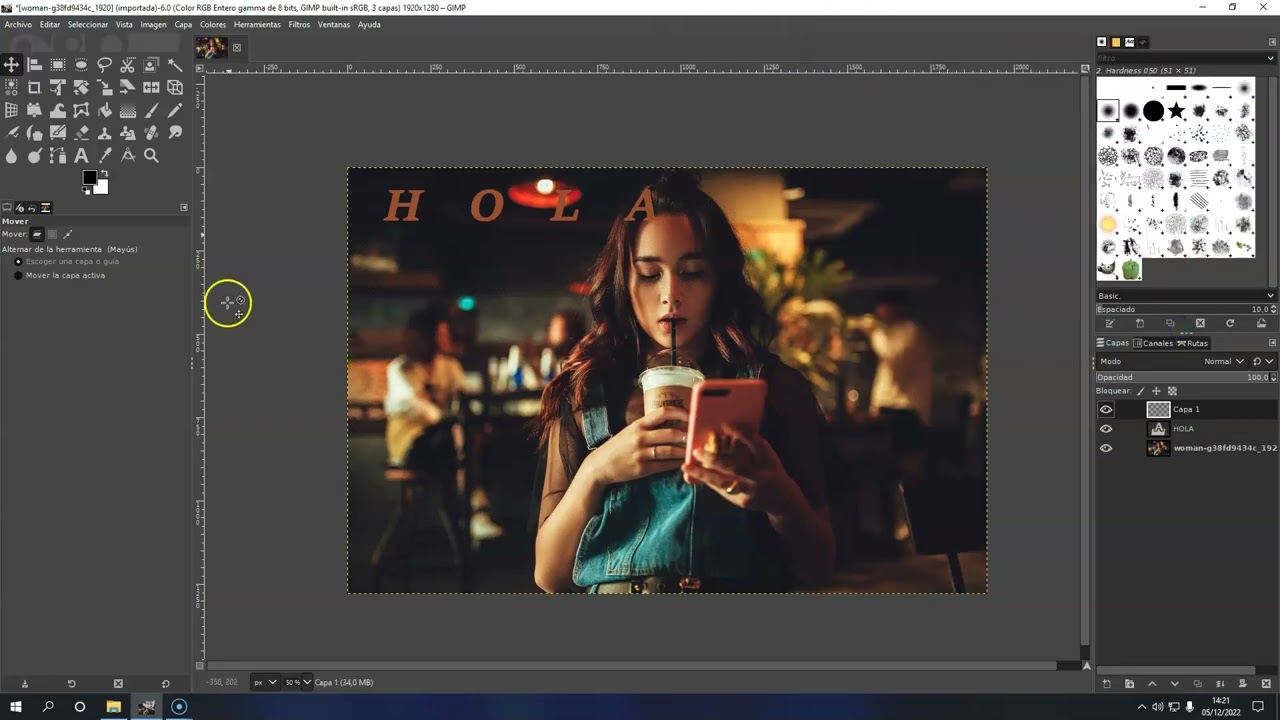Open the Filtros menu
This screenshot has width=1280, height=720.
click(299, 24)
